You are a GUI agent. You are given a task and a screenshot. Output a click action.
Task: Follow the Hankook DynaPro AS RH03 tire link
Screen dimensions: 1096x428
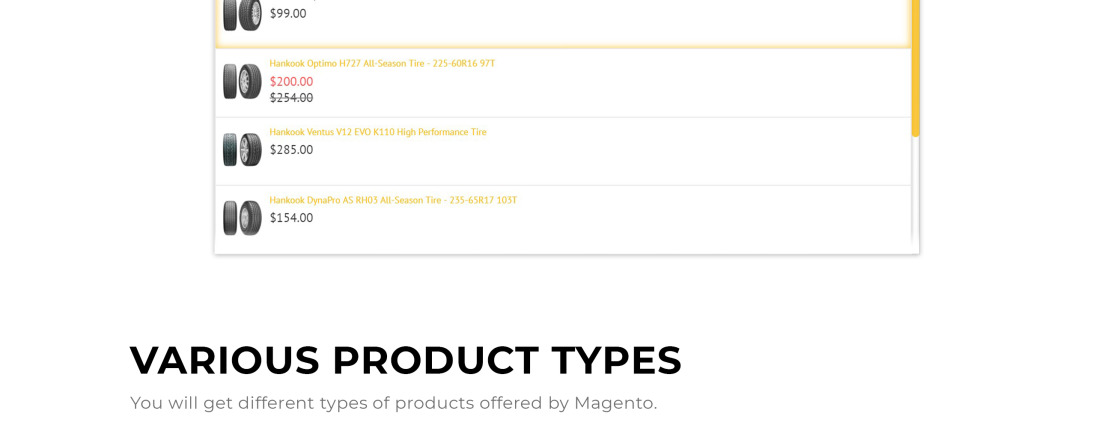click(x=393, y=200)
